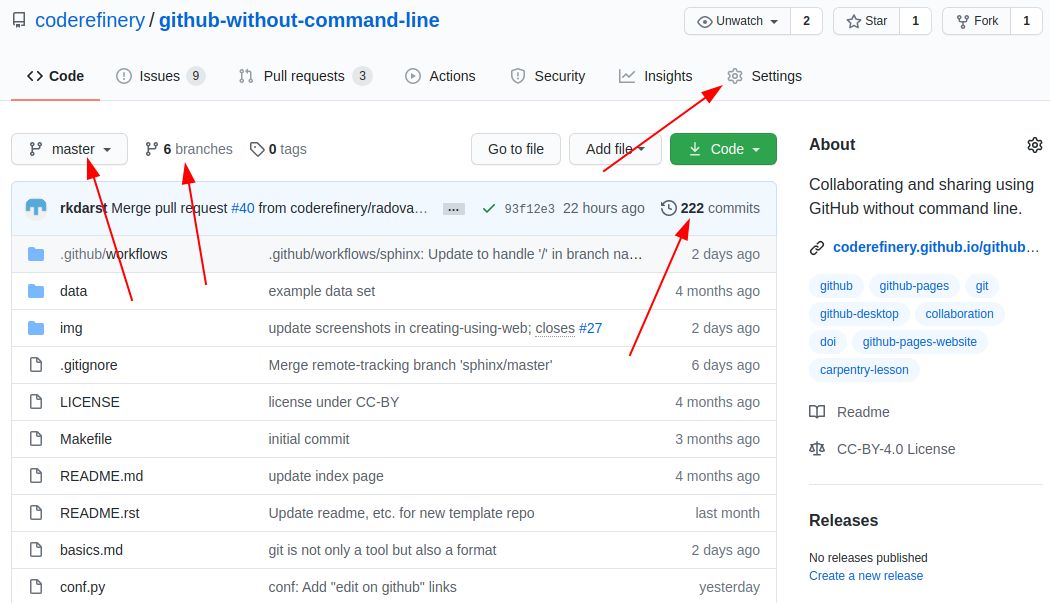Click the link chain icon in About

[x=817, y=248]
